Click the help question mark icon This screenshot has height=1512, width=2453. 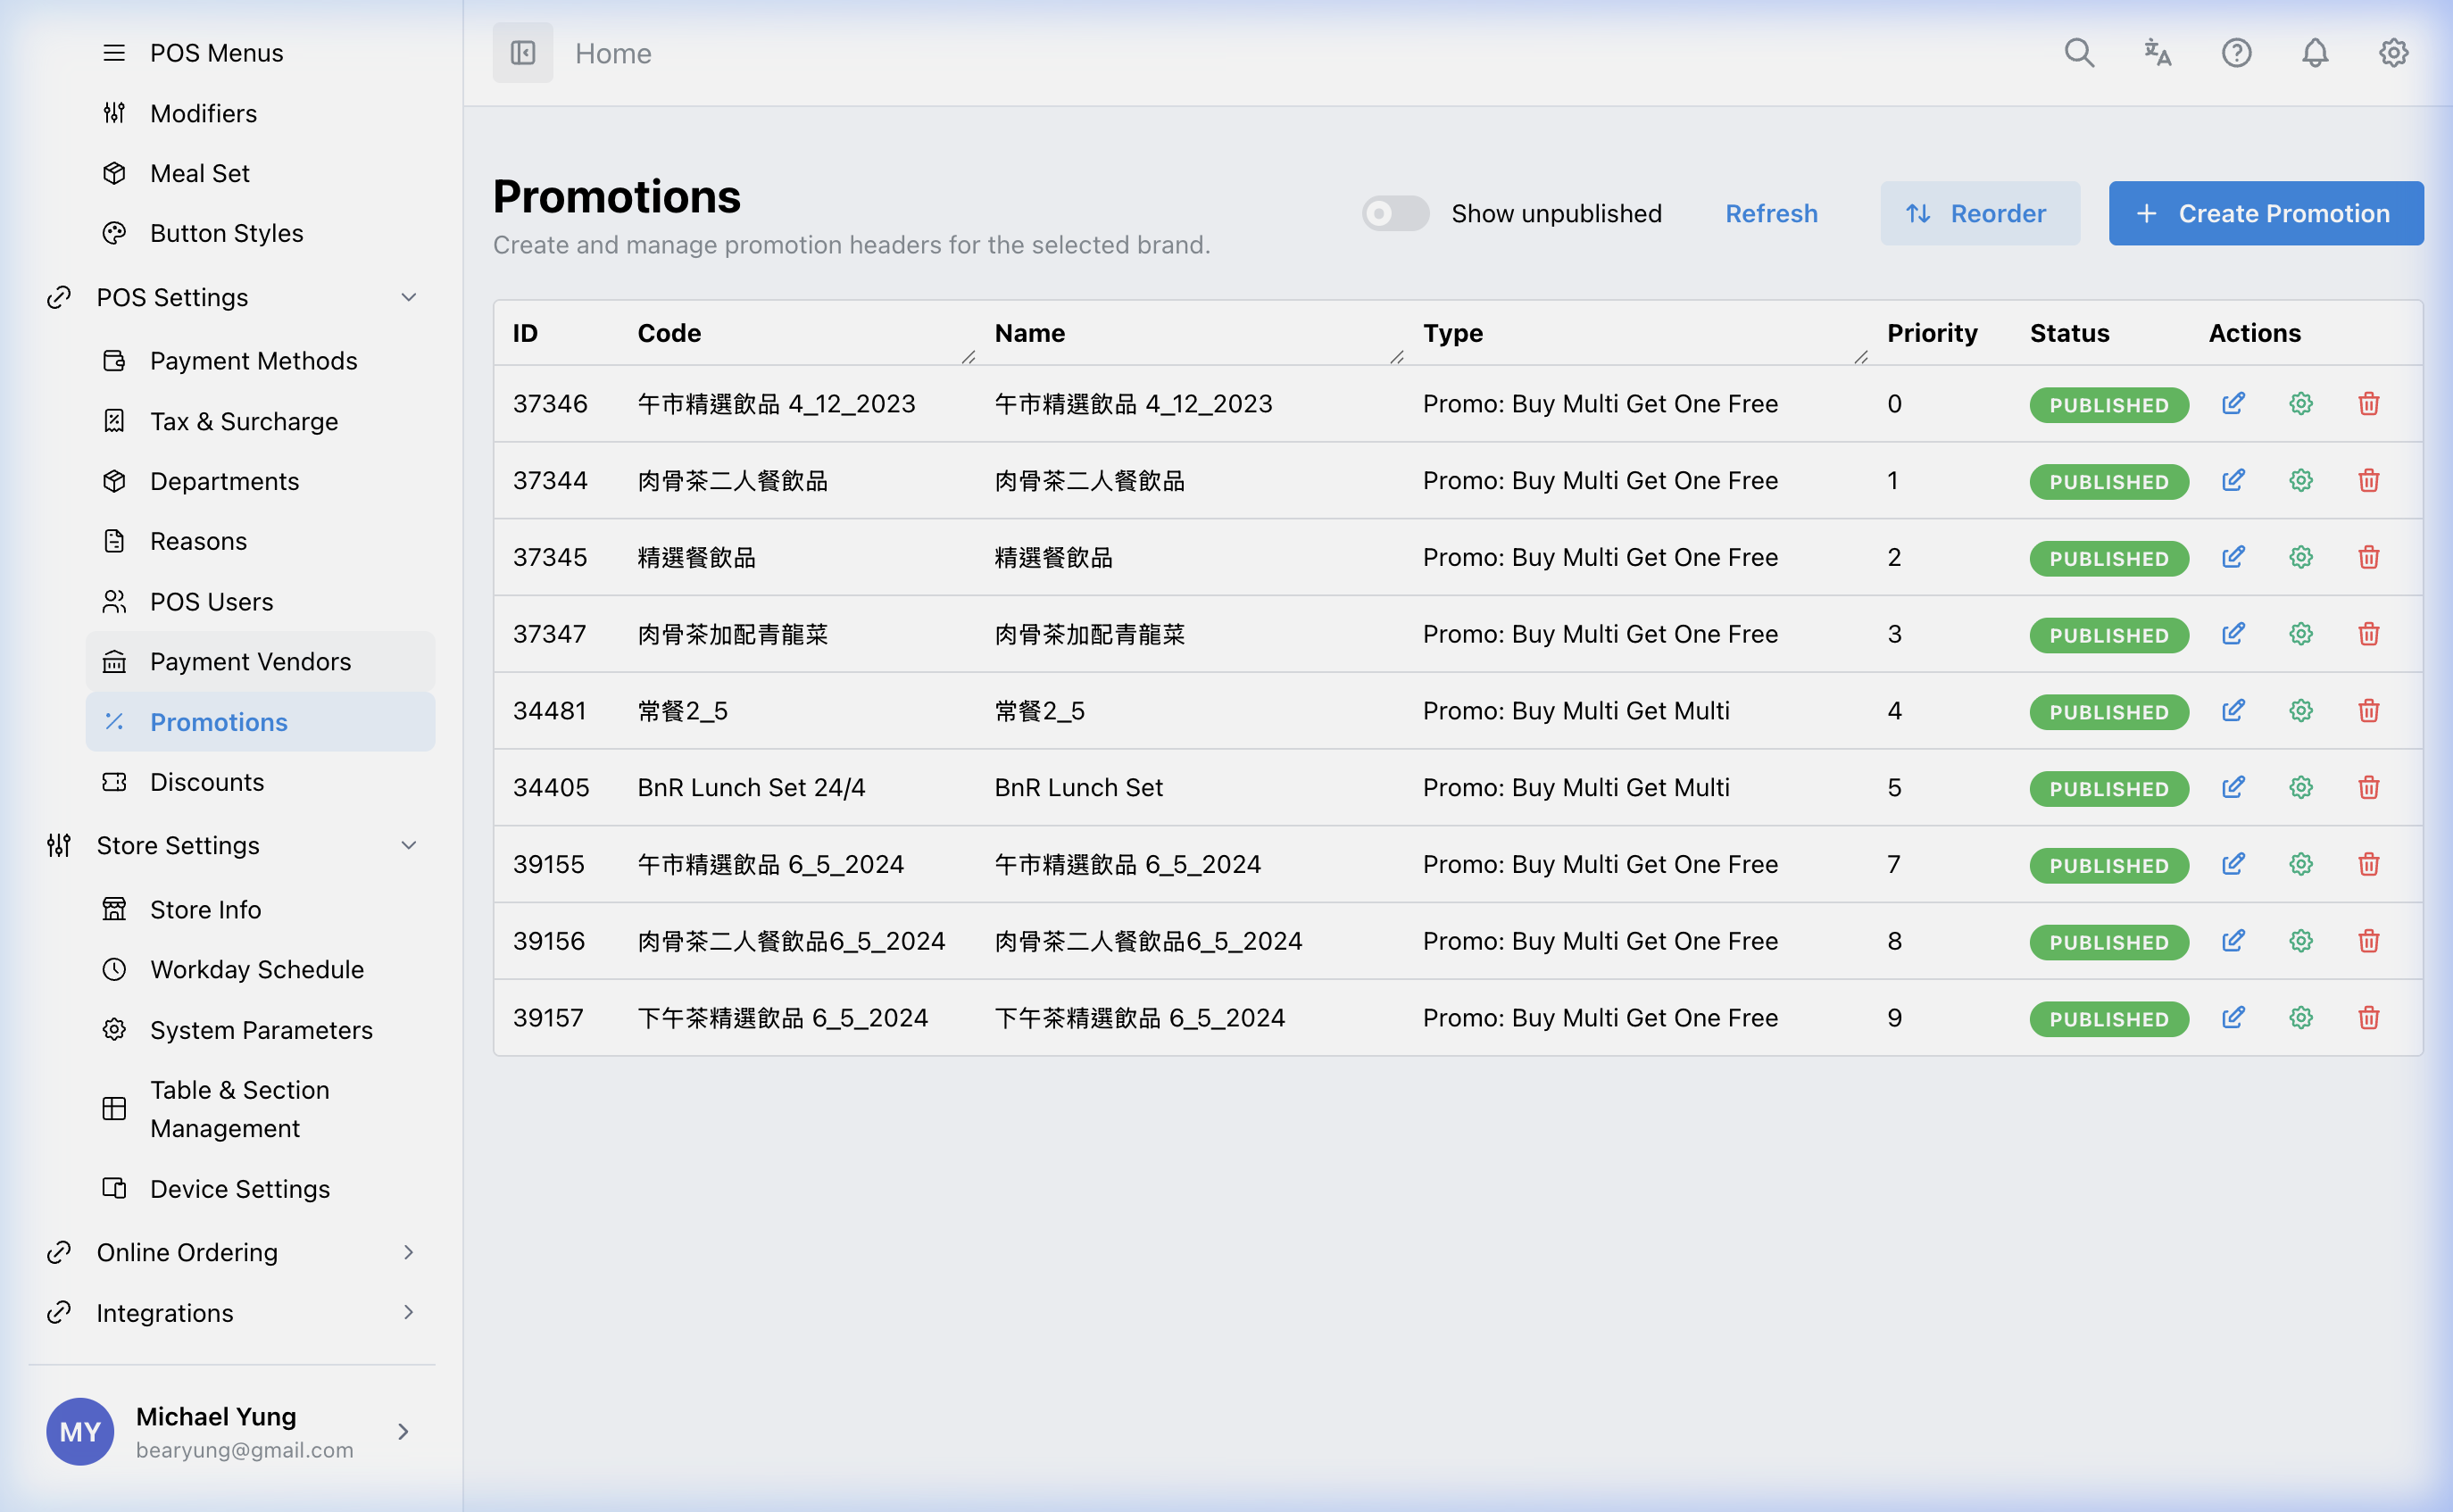pos(2236,53)
